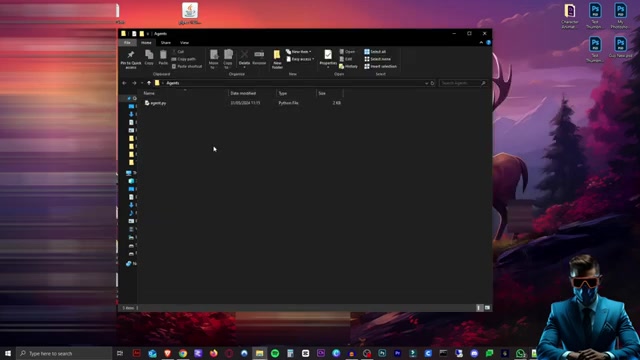Open the New item dropdown
Viewport: 640px width, 360px height.
(299, 52)
